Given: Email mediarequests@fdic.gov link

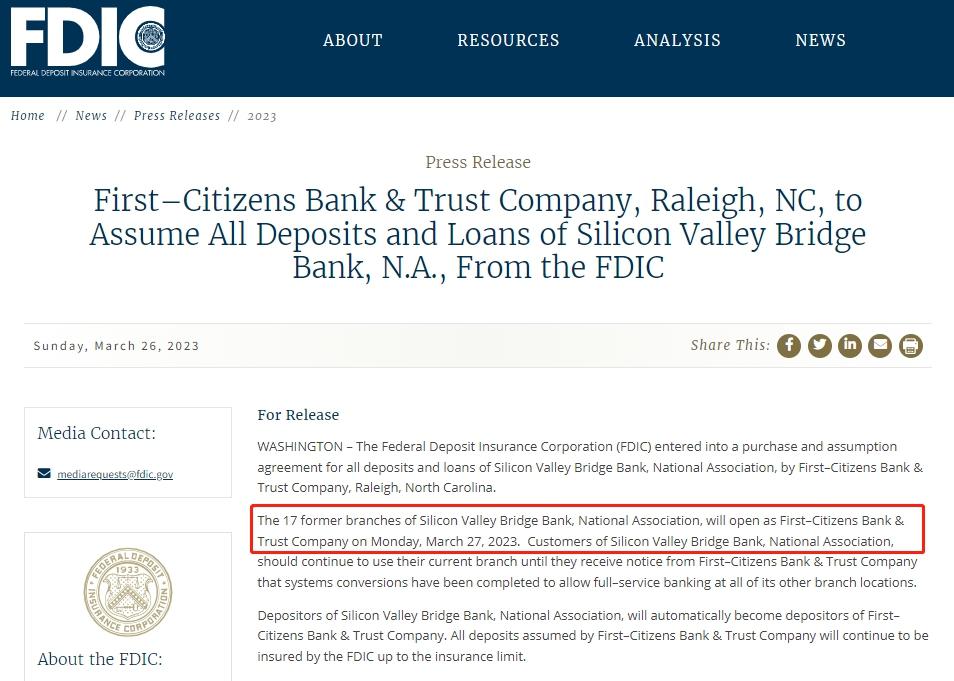Looking at the screenshot, I should click(x=115, y=474).
